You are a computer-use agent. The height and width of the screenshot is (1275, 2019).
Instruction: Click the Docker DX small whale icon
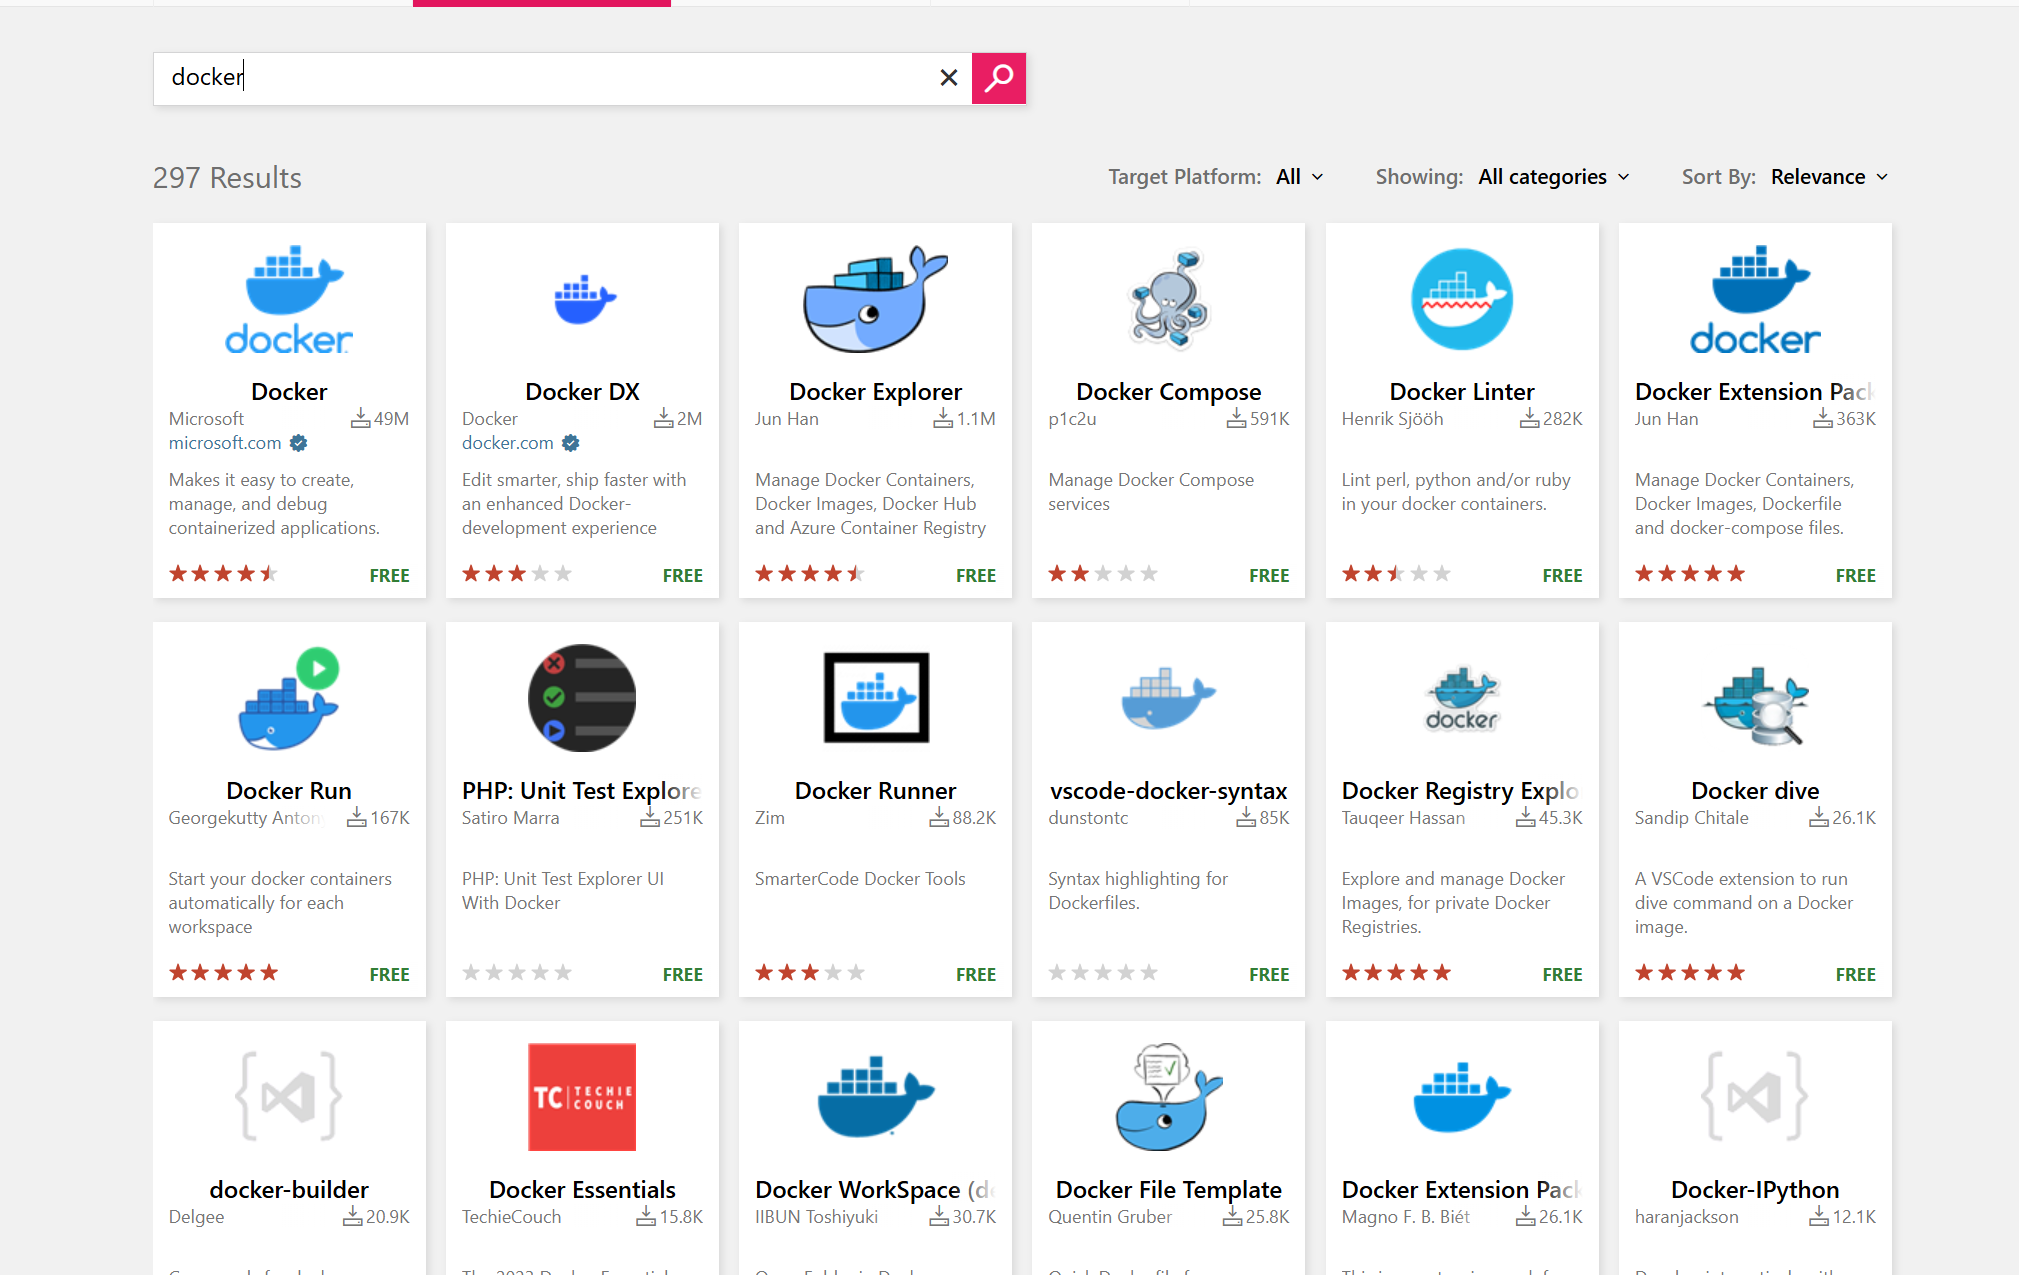point(583,299)
